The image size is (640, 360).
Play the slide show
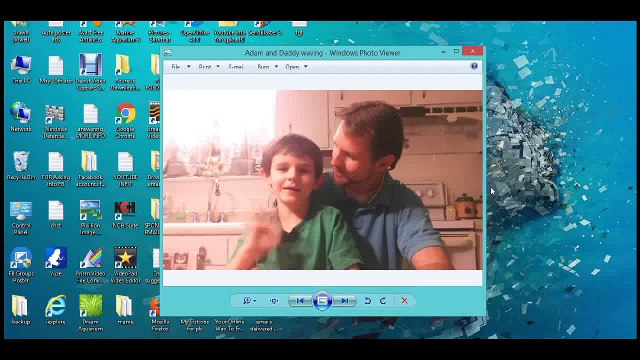point(322,301)
